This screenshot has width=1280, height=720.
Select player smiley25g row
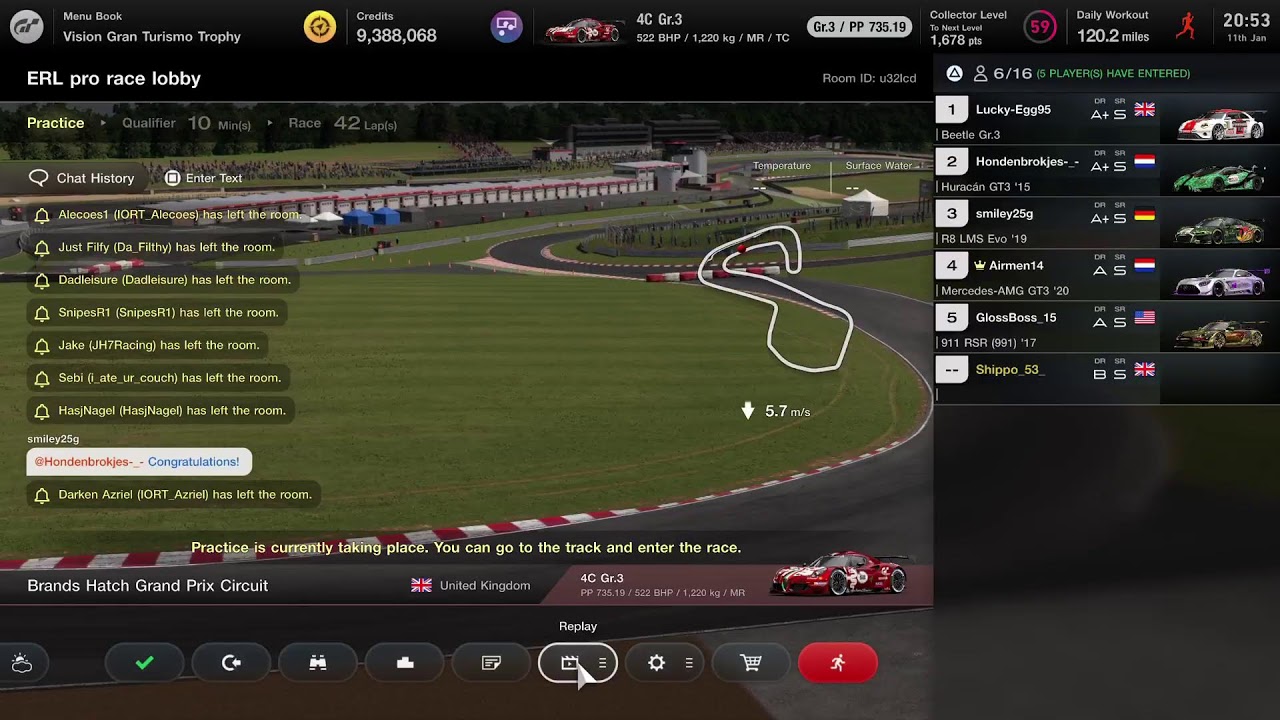[1107, 224]
